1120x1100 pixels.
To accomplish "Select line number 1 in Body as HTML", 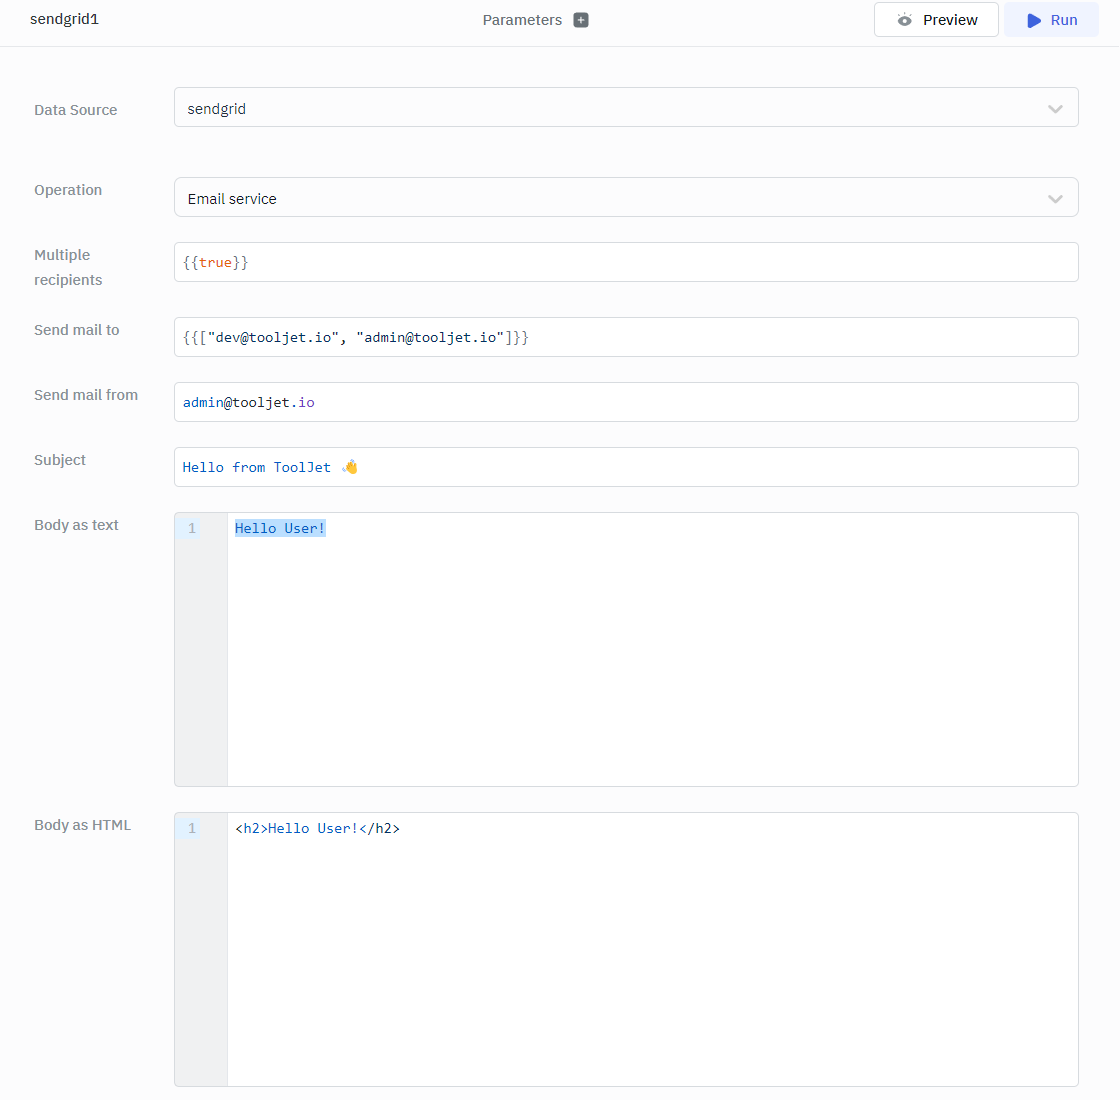I will point(192,828).
